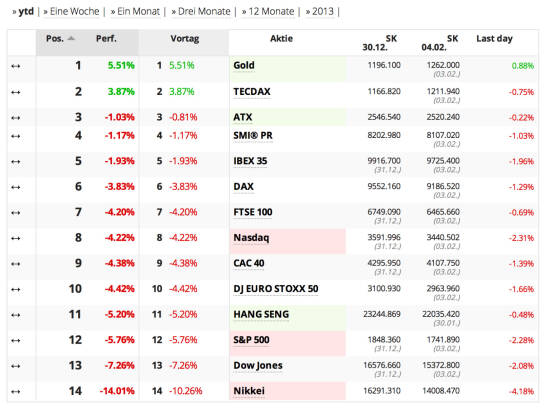
Task: Select the 12 Monate timeframe
Action: pyautogui.click(x=271, y=12)
